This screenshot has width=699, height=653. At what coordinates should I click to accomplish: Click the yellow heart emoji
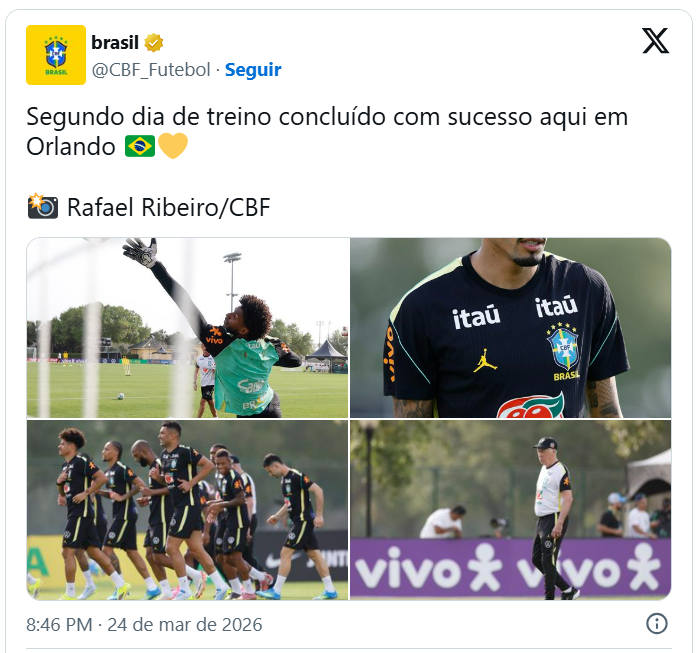coord(173,146)
